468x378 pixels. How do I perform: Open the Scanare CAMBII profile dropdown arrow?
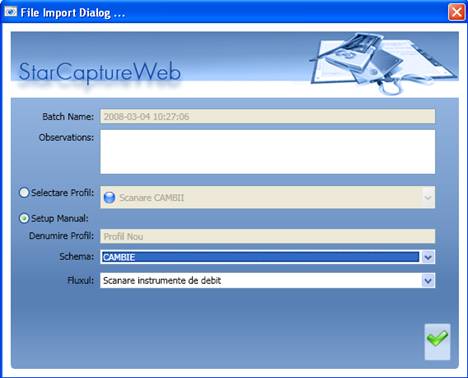point(428,197)
